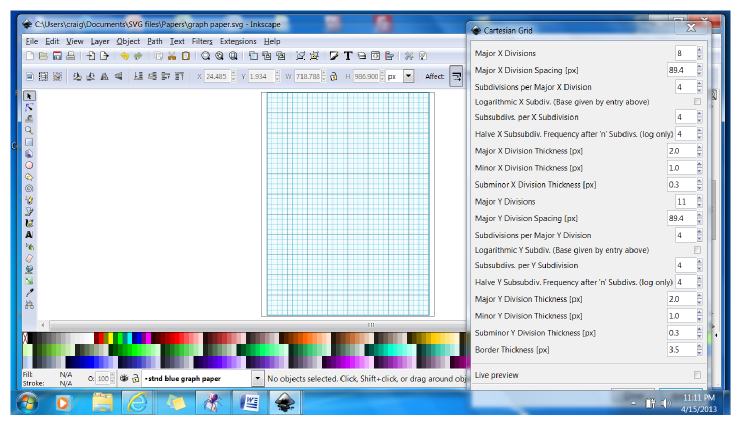
Task: Select the Rectangle tool
Action: [29, 142]
